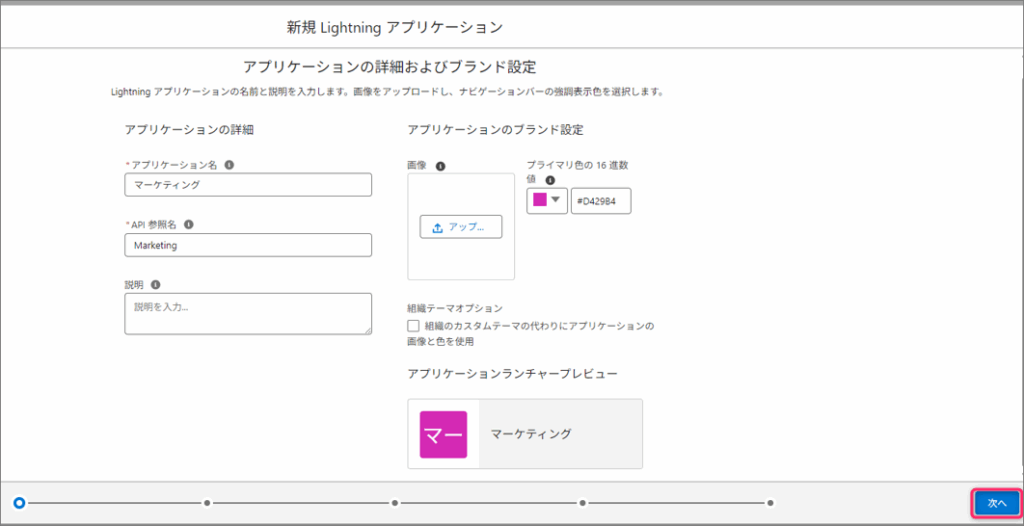Select the second step dot in progress bar
The width and height of the screenshot is (1024, 526).
point(207,503)
